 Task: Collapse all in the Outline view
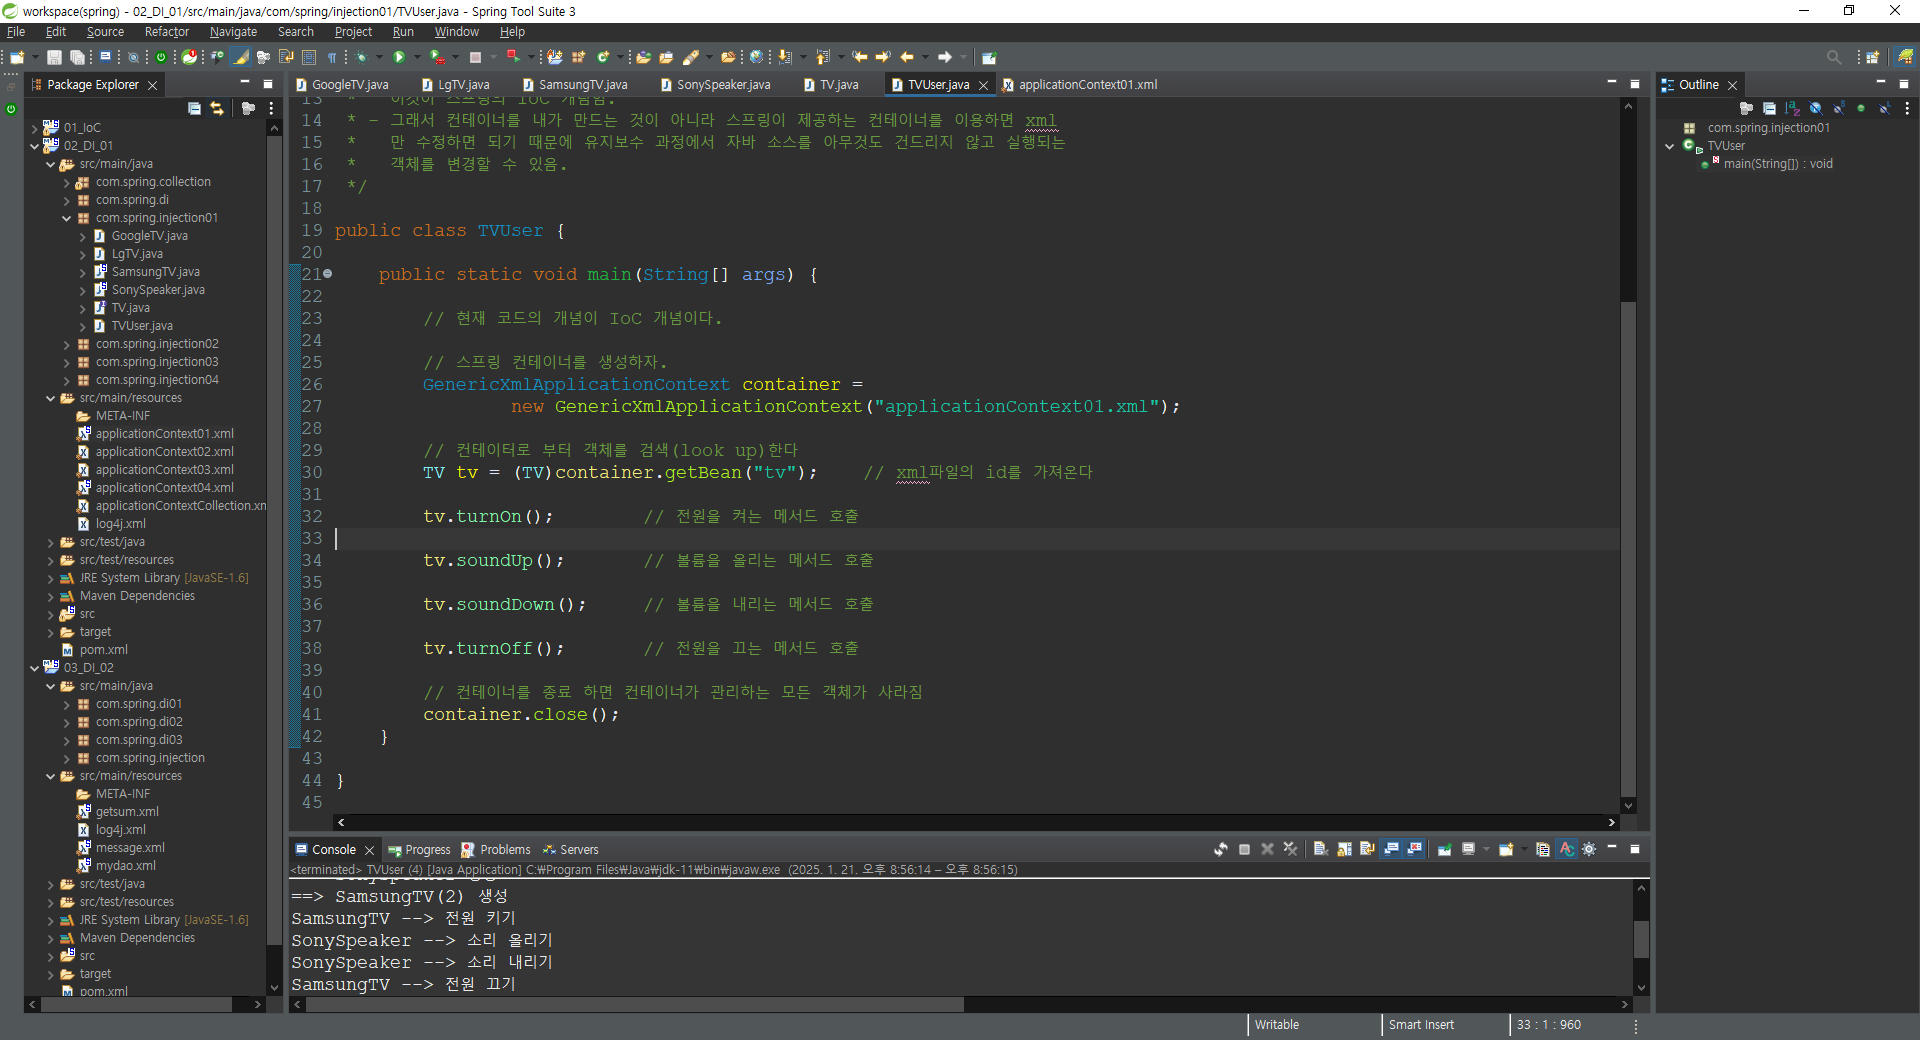click(1769, 108)
